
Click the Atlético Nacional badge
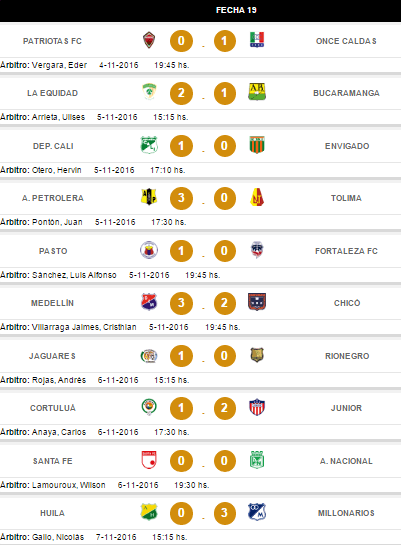click(257, 460)
